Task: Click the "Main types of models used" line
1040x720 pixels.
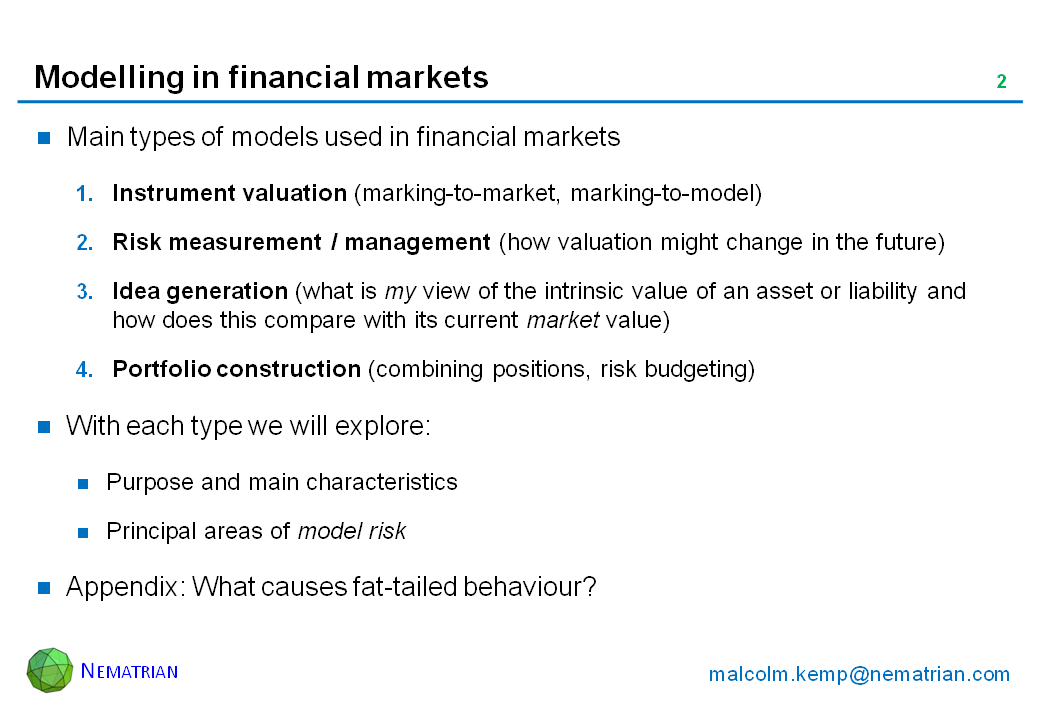Action: [x=343, y=137]
